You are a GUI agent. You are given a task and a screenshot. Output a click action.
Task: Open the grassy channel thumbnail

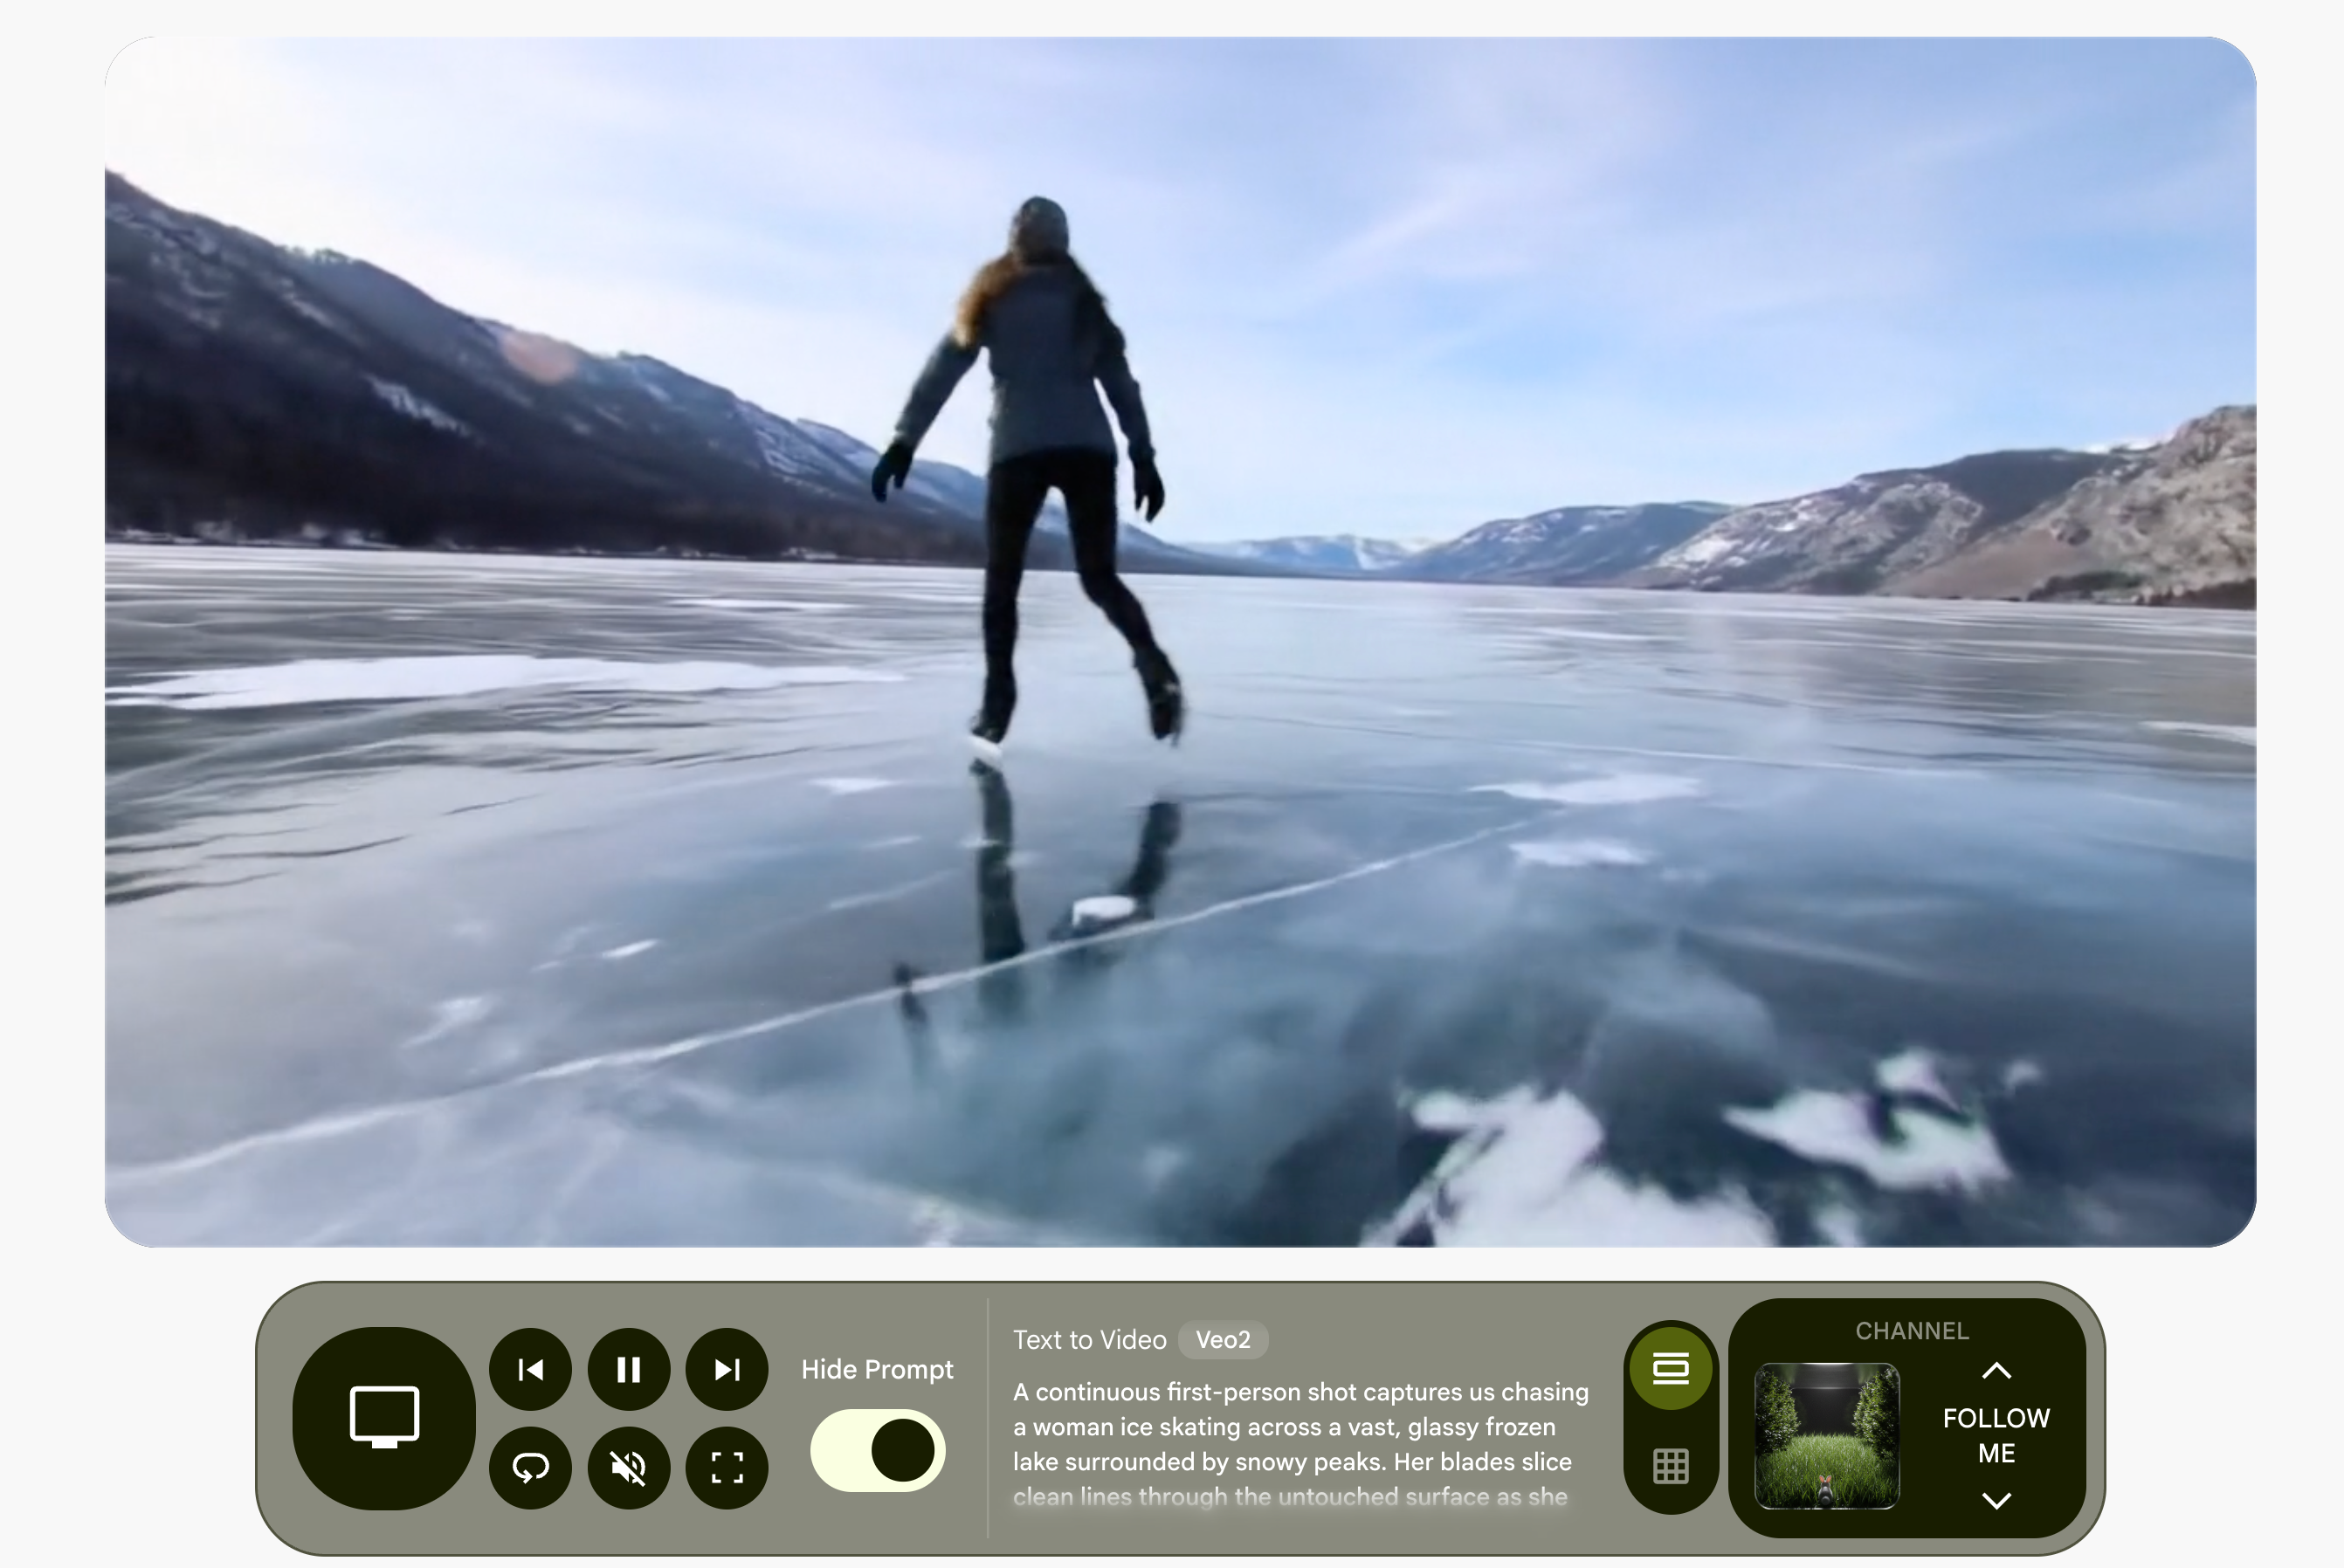pos(1826,1435)
